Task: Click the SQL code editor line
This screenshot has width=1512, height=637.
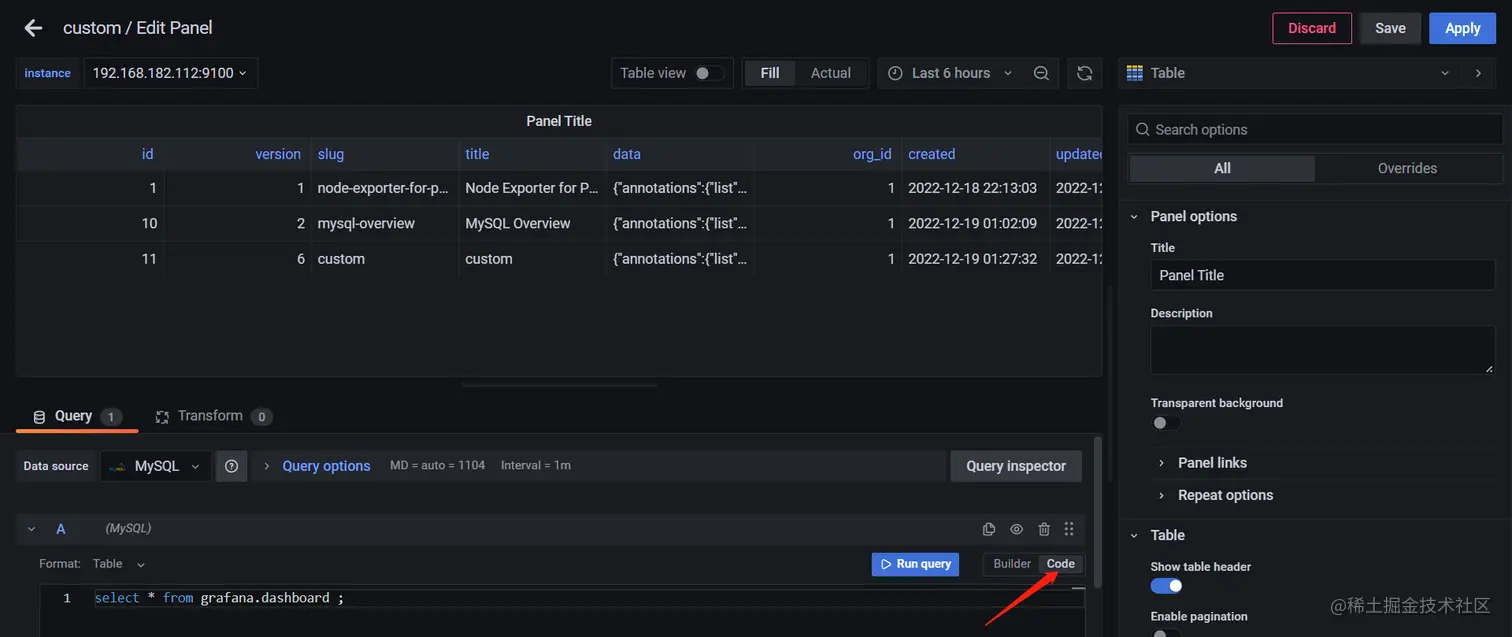Action: [x=588, y=598]
